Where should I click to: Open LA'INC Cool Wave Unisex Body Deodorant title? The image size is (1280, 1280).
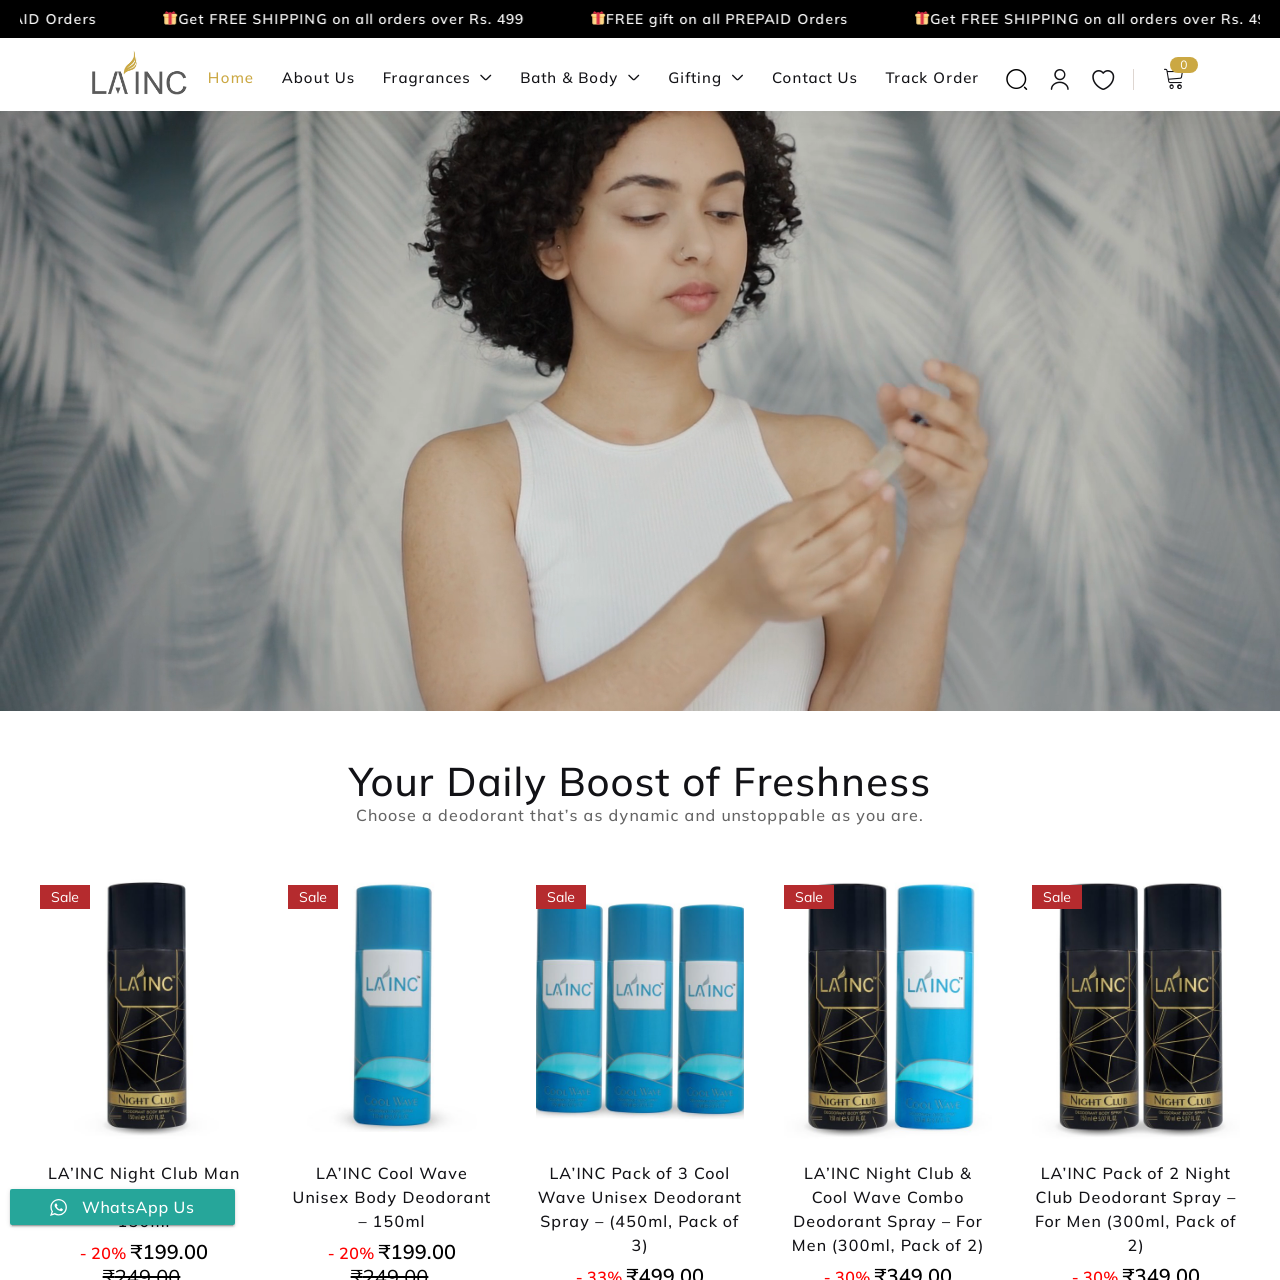[392, 1197]
